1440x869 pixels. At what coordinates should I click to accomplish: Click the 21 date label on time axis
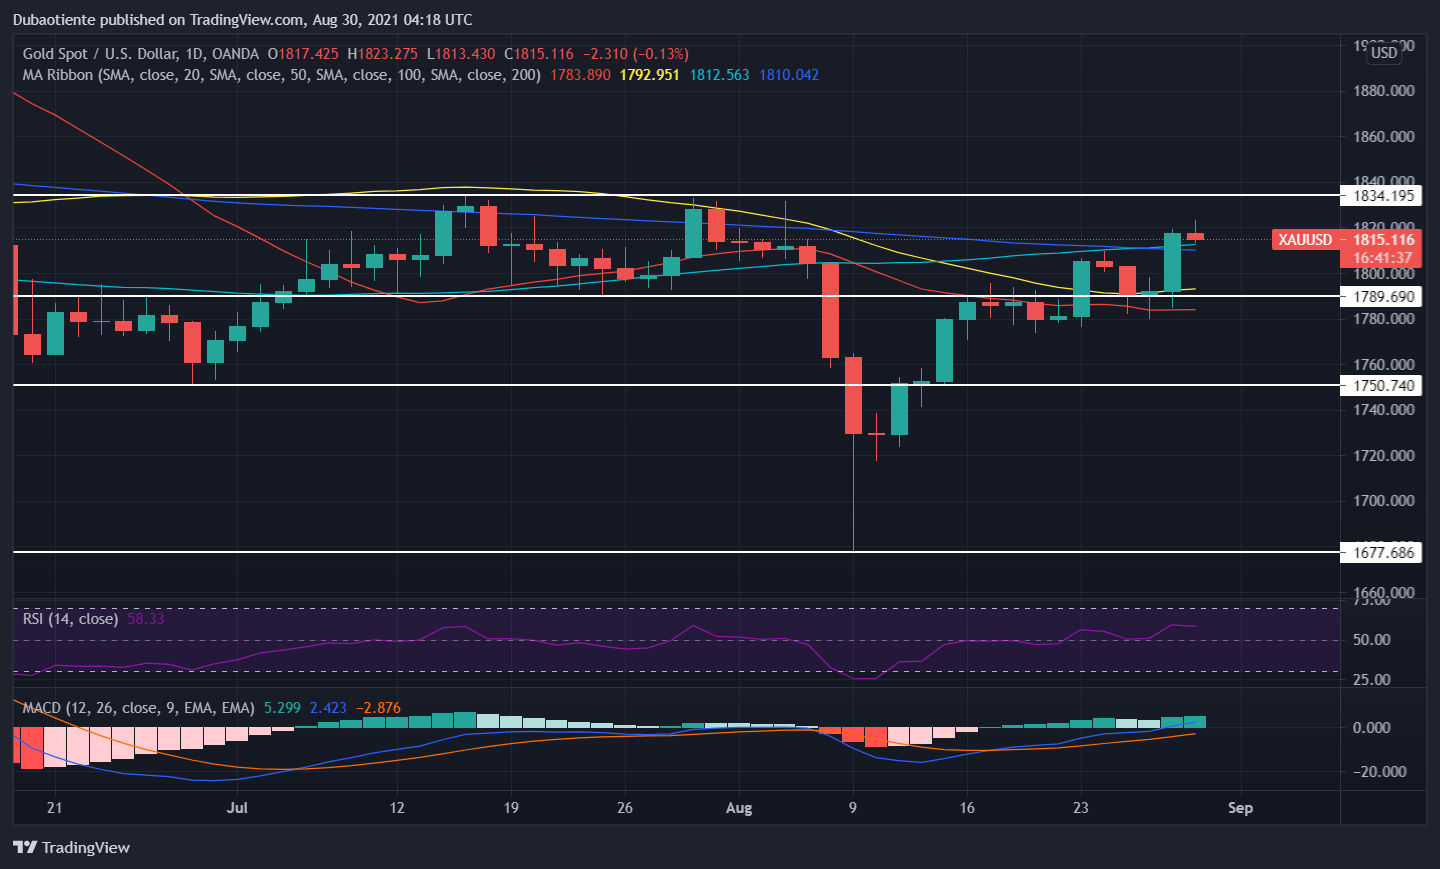pyautogui.click(x=54, y=808)
